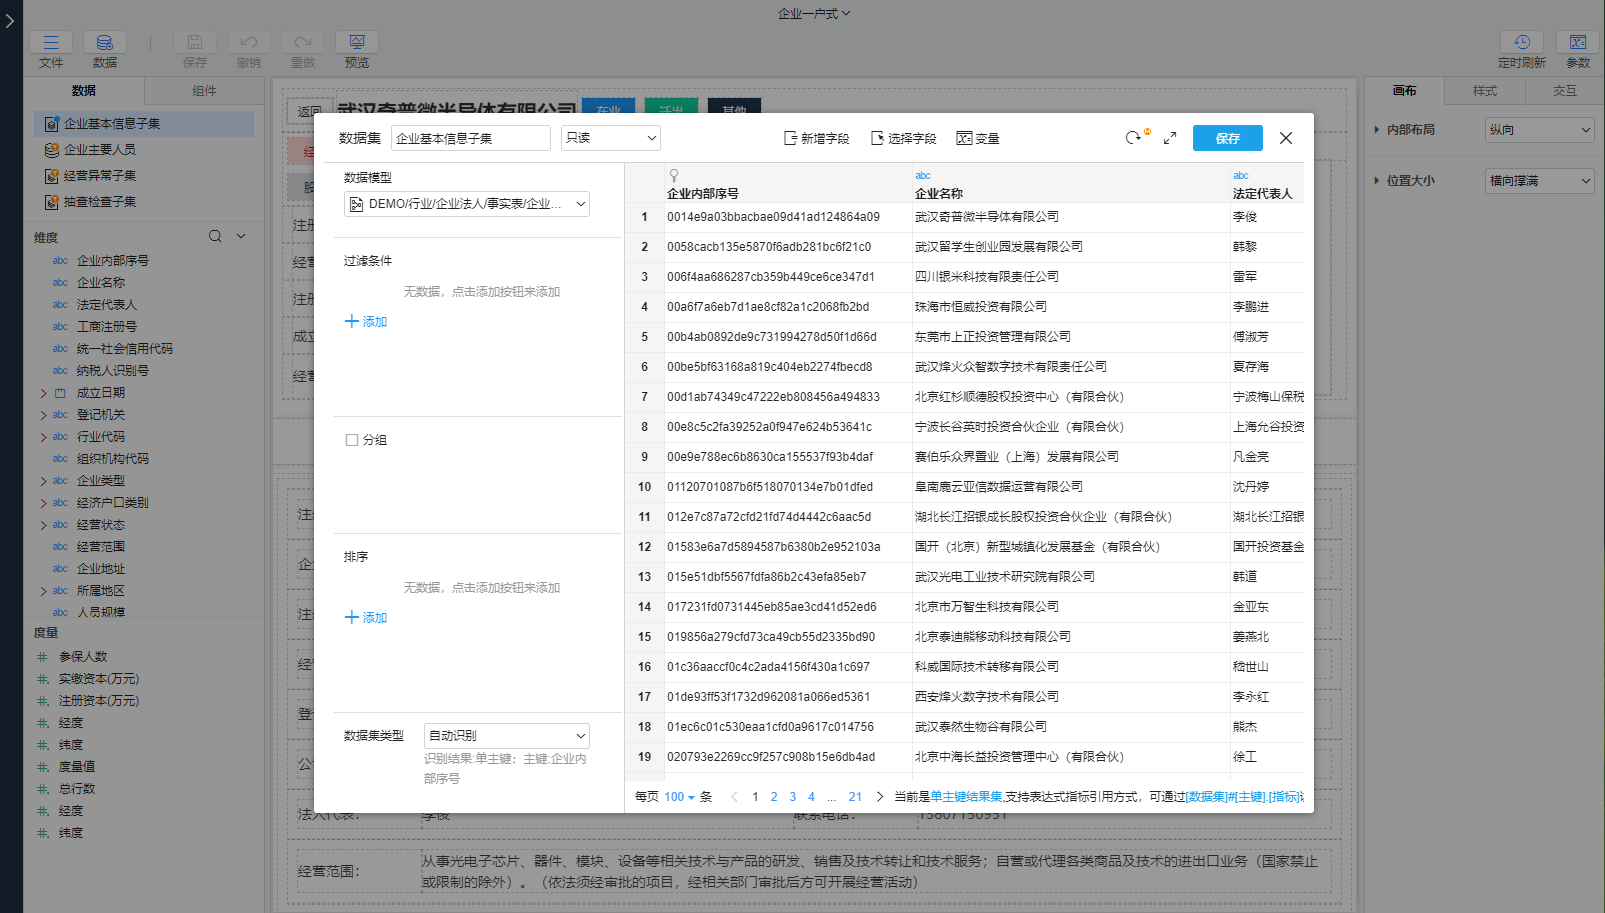Screen dimensions: 1605x913
Task: Go to page 2 of results
Action: point(774,797)
